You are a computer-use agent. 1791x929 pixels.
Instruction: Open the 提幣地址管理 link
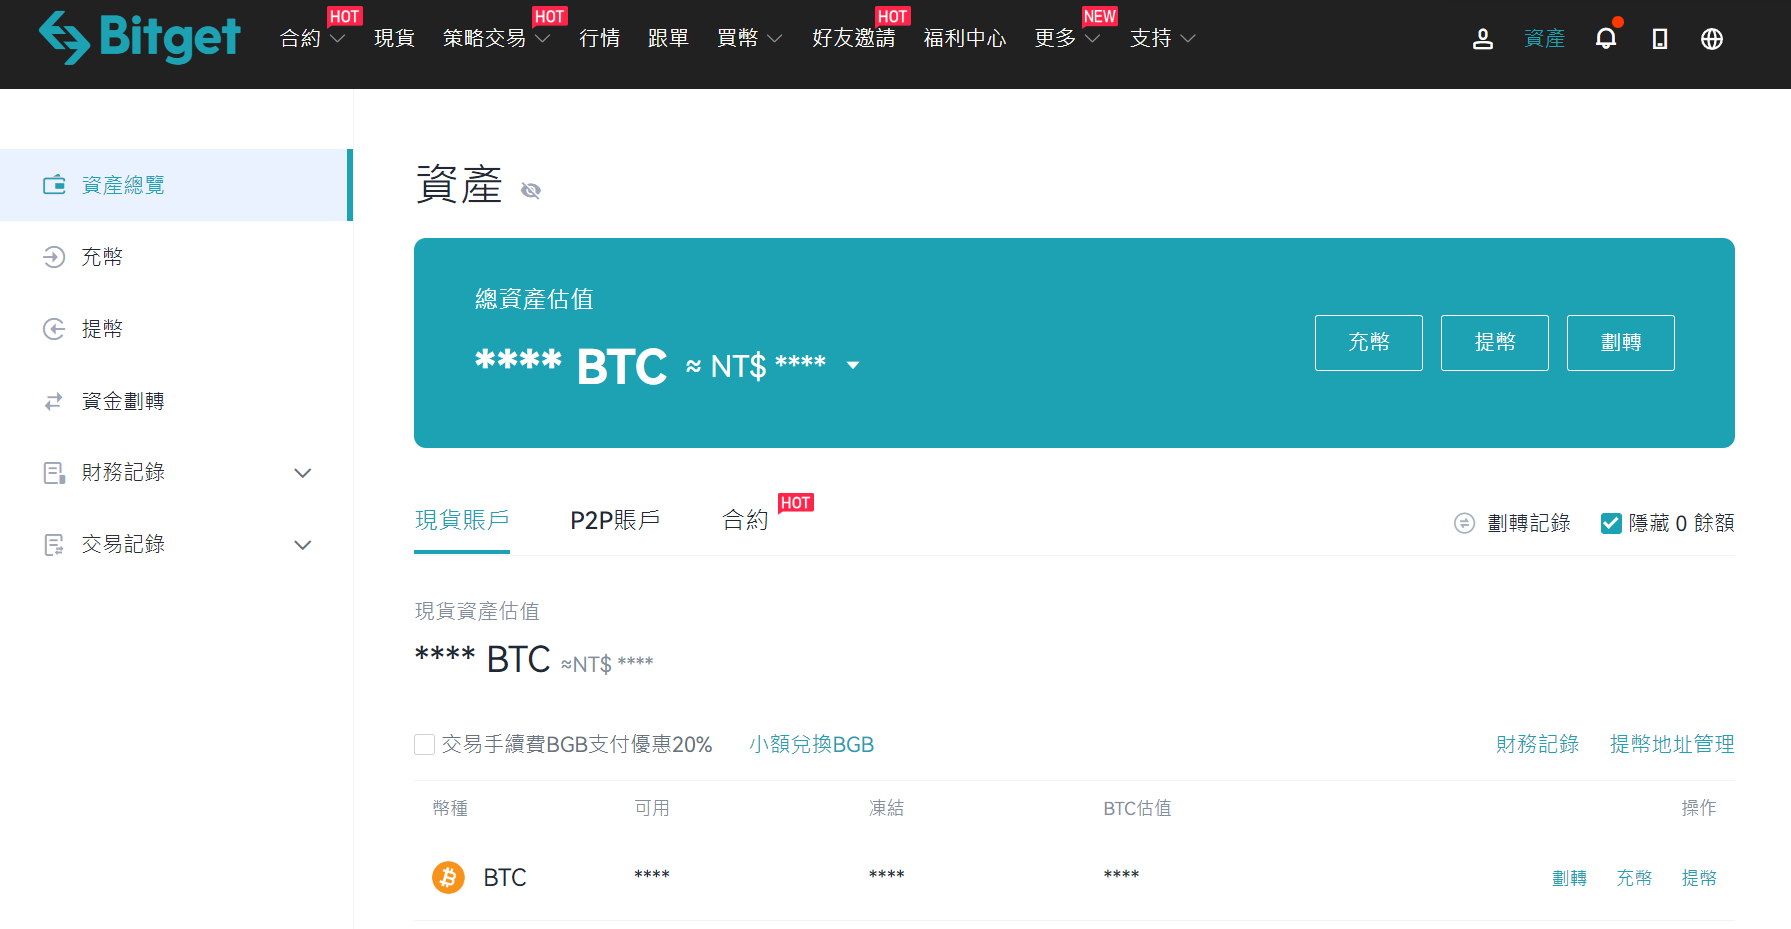pos(1672,744)
